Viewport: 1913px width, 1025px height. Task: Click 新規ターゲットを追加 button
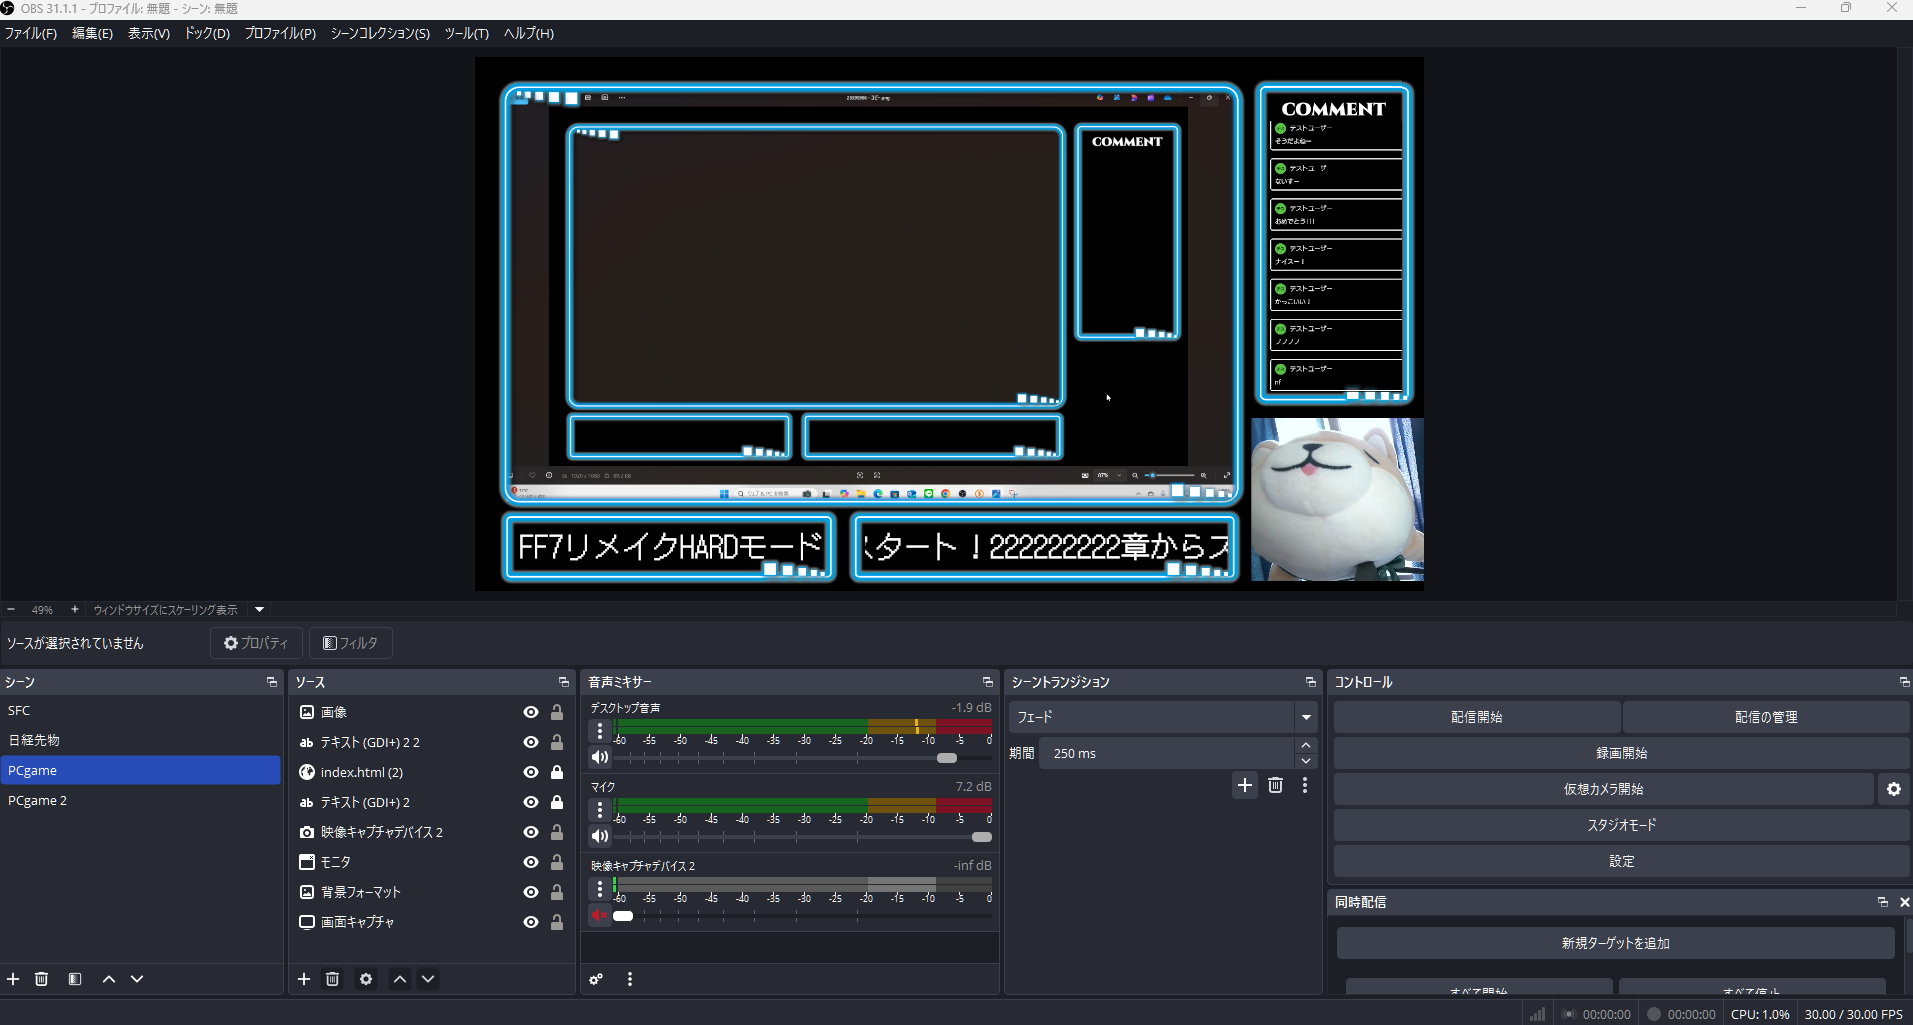point(1615,943)
